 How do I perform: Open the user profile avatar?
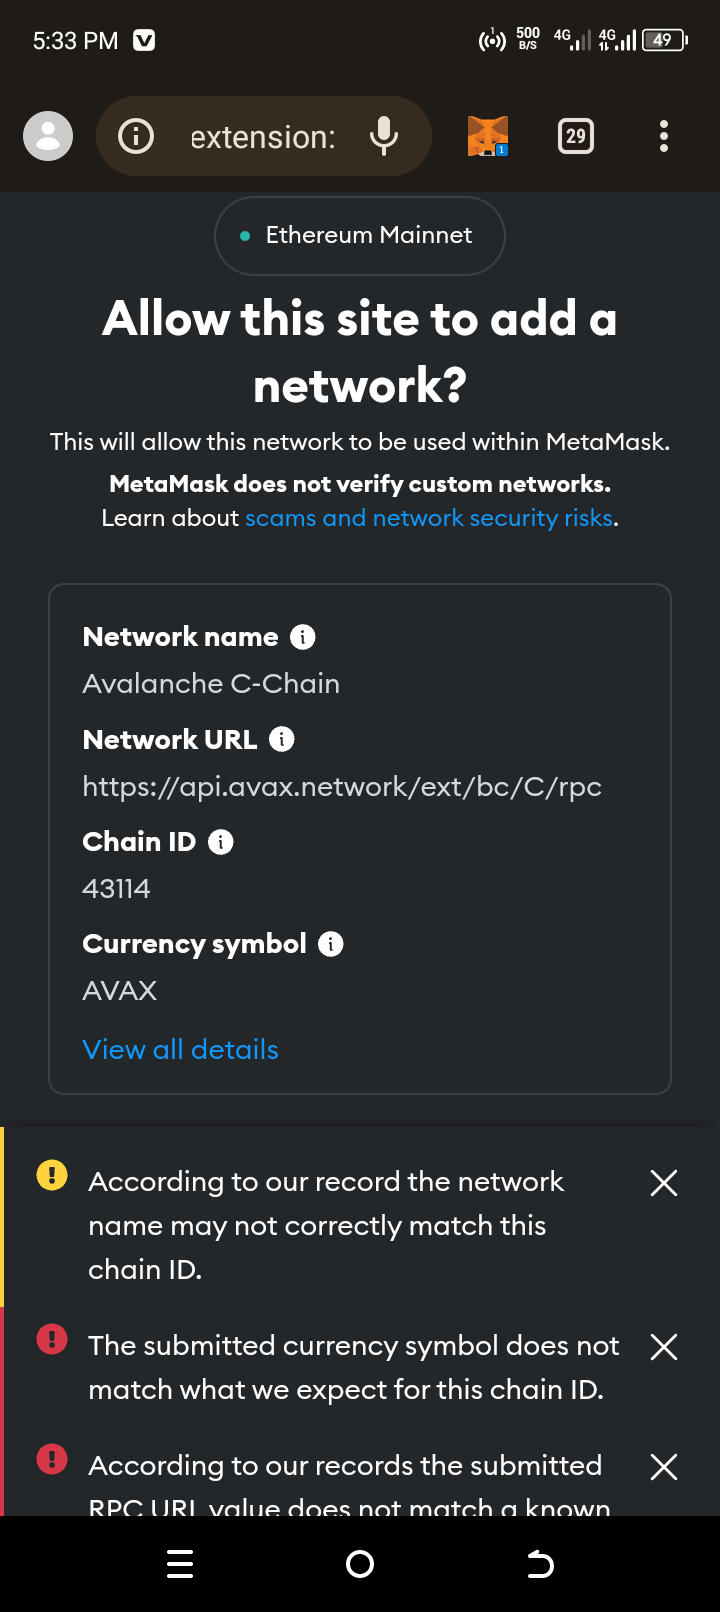[48, 136]
